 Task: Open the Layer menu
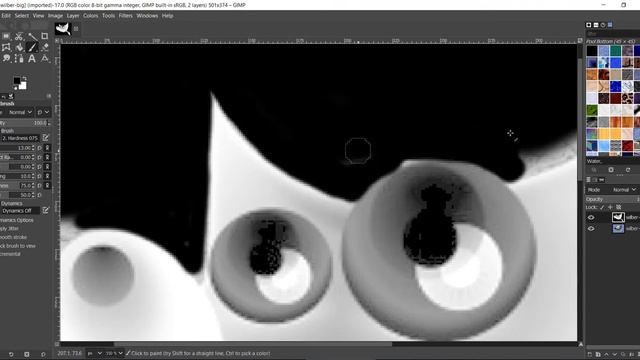coord(73,16)
